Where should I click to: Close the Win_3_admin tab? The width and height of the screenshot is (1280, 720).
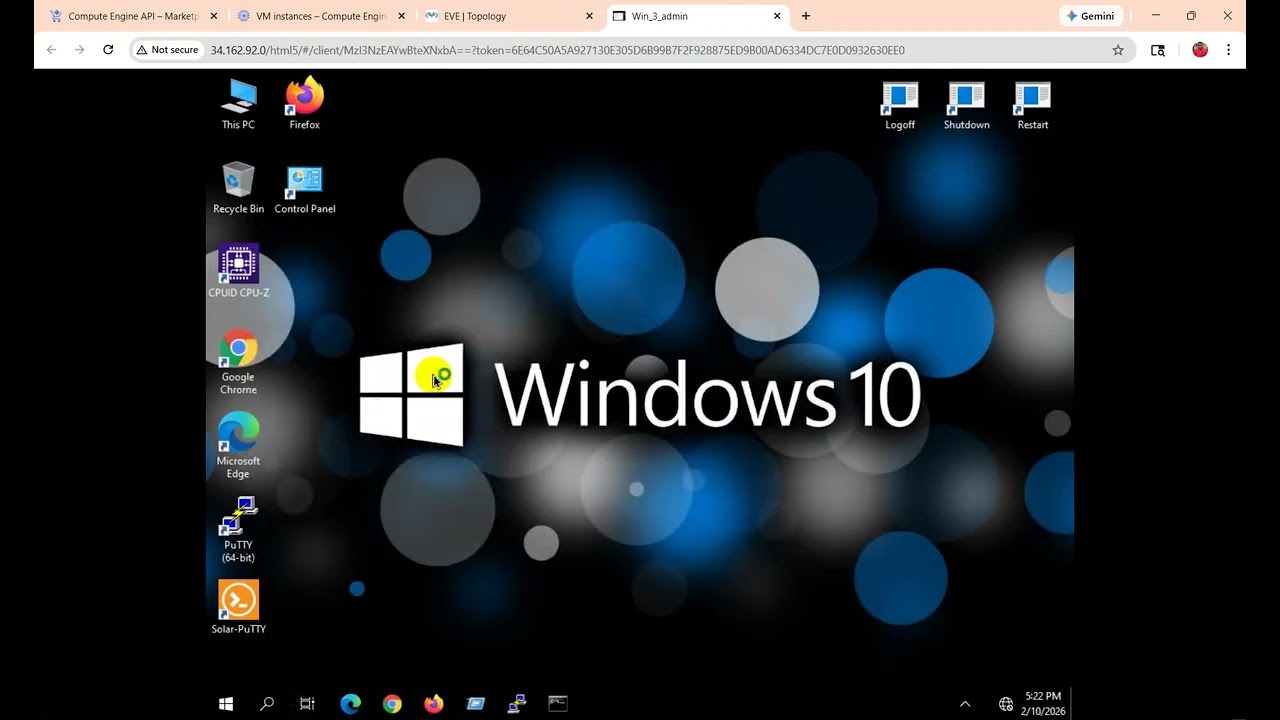tap(777, 16)
